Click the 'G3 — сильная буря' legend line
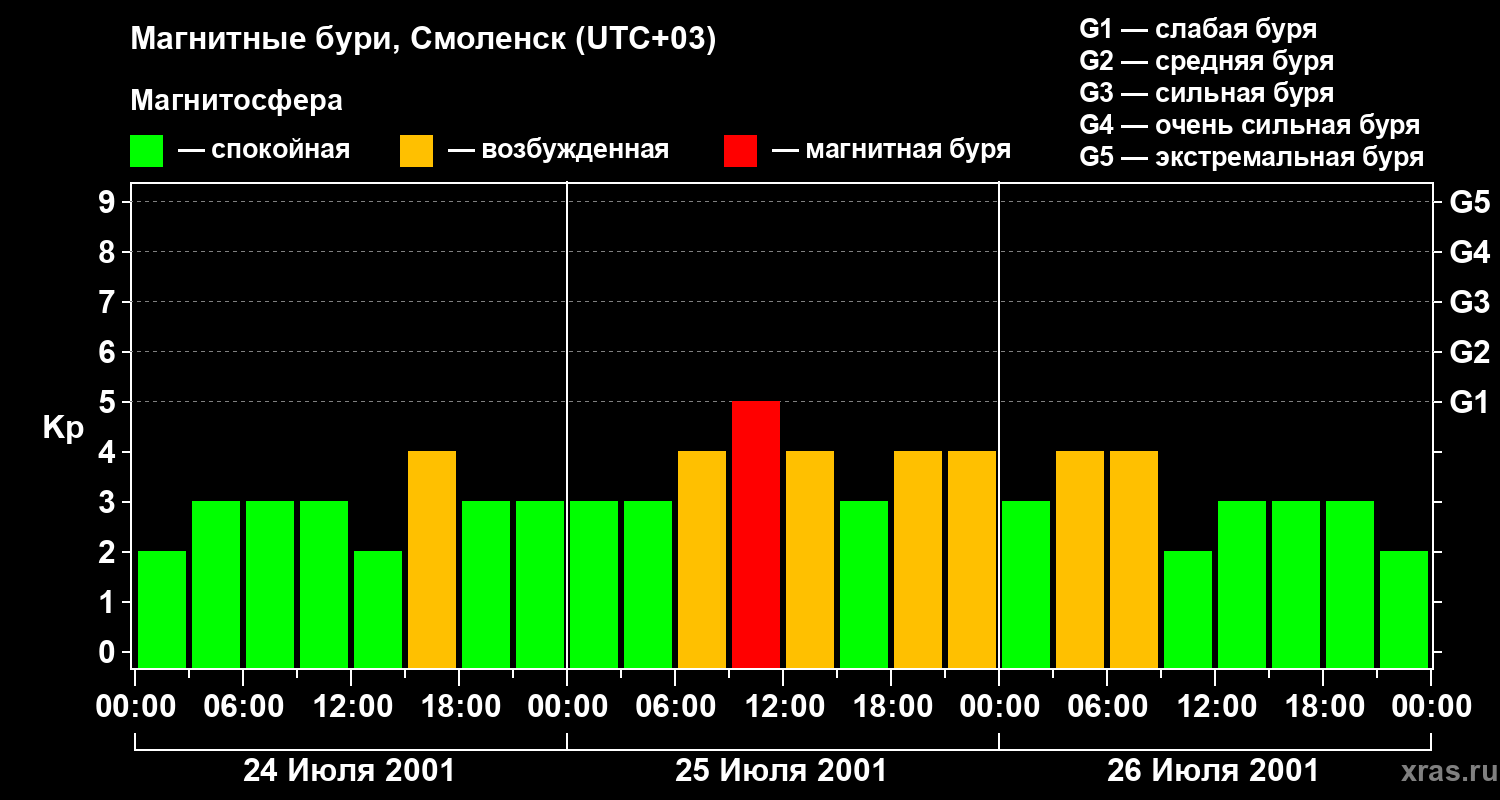 click(x=1207, y=92)
